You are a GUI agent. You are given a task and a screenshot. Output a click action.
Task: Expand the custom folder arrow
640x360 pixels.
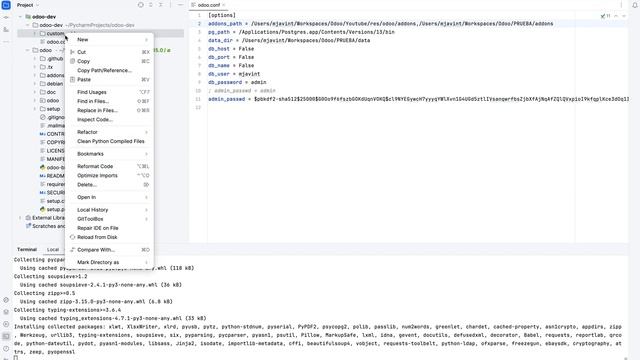point(35,33)
